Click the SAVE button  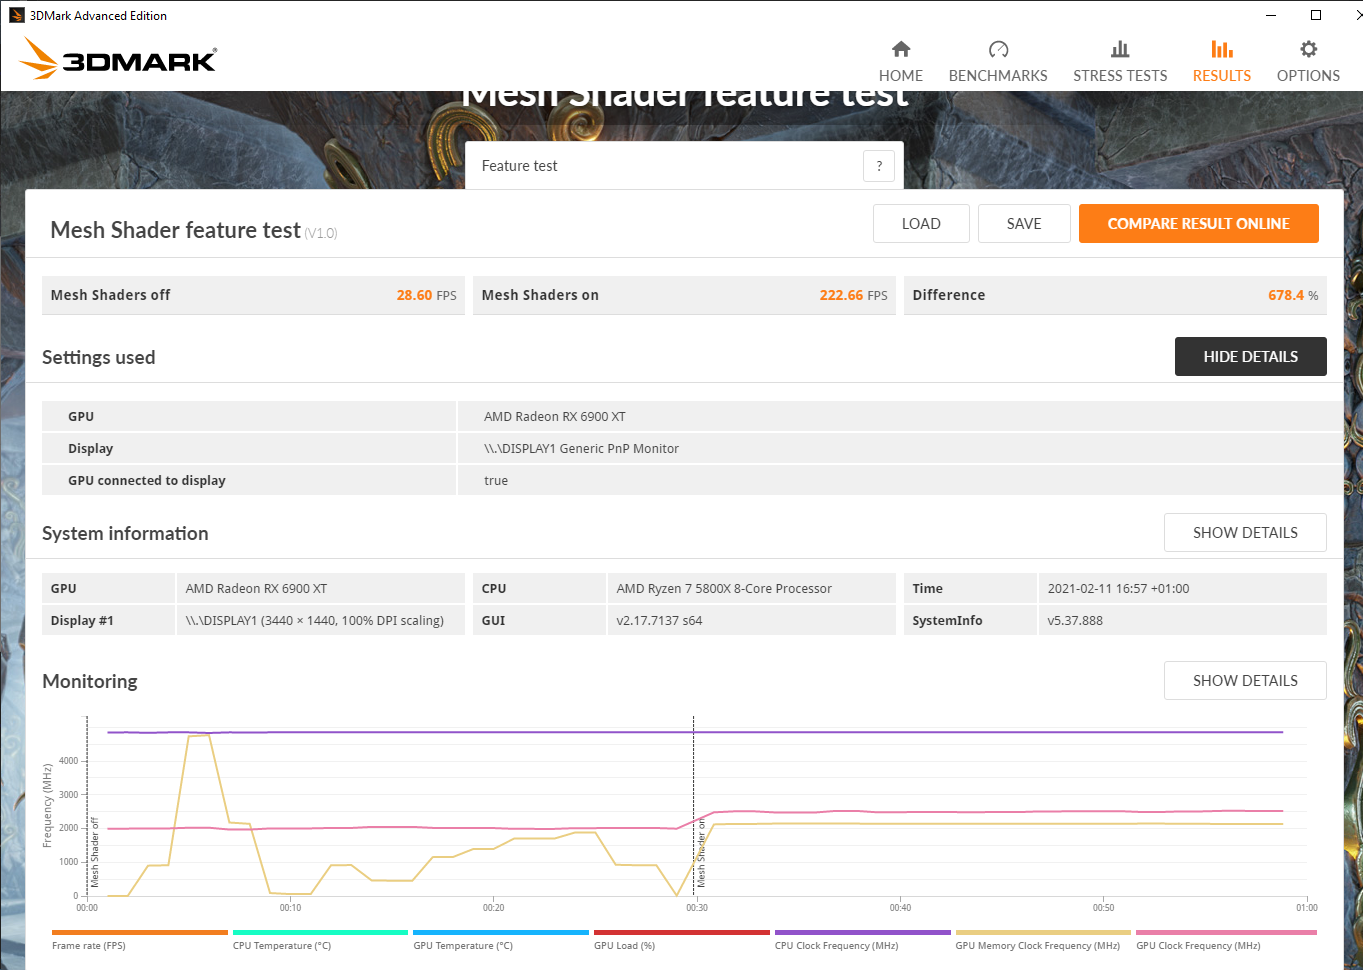pyautogui.click(x=1024, y=224)
